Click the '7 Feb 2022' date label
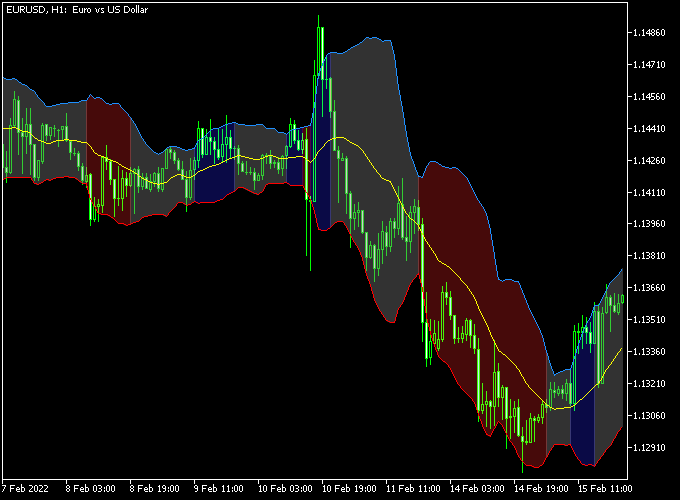This screenshot has height=500, width=680. click(25, 489)
